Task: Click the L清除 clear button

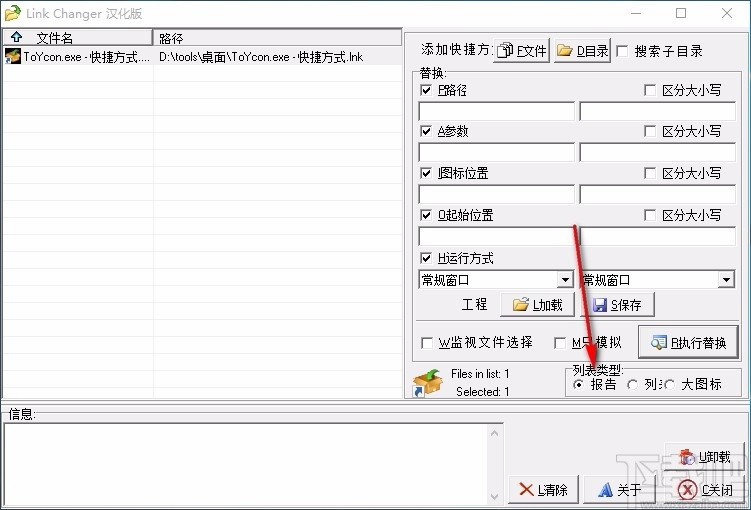Action: coord(544,489)
